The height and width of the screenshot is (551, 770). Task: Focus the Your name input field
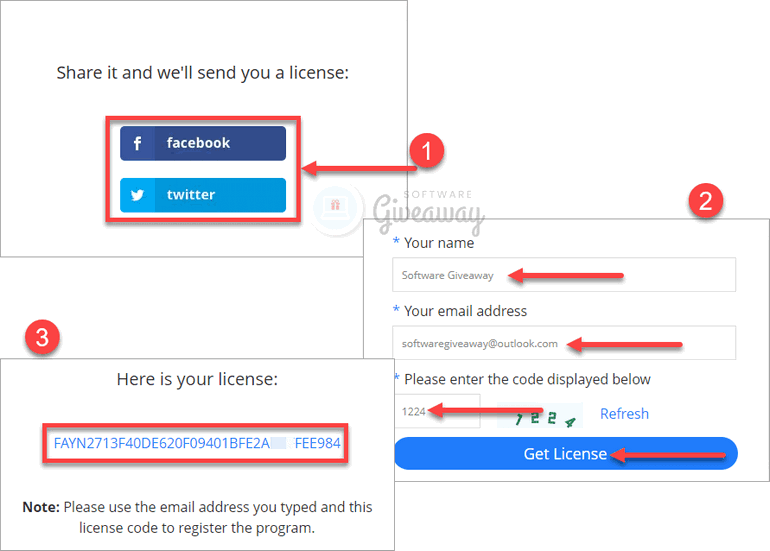click(564, 275)
